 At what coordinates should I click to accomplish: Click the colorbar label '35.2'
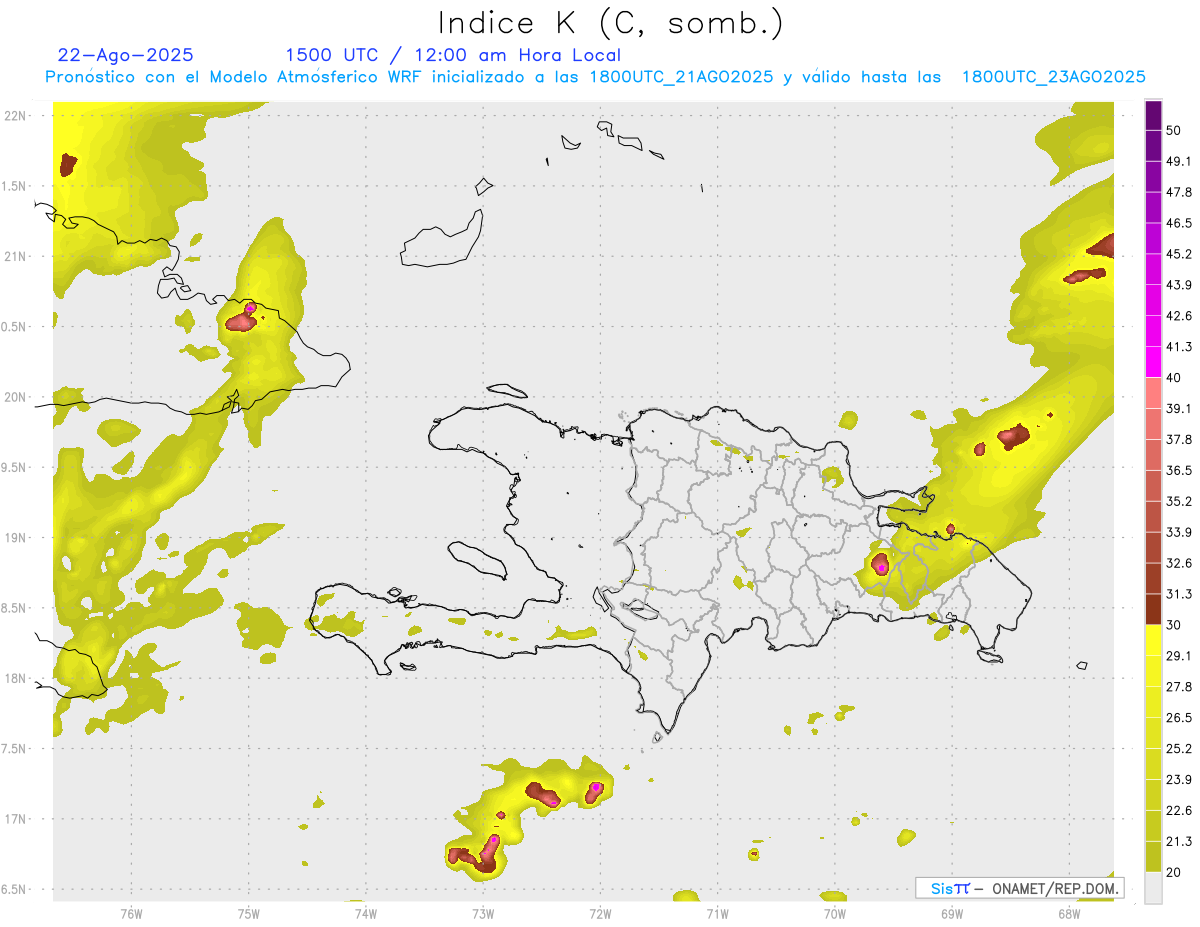[x=1179, y=501]
